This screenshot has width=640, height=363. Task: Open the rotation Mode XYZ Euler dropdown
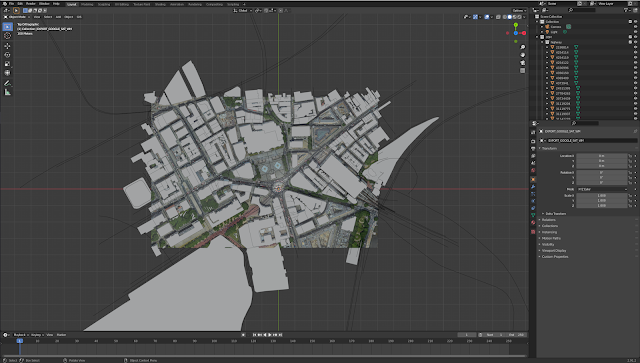(602, 189)
